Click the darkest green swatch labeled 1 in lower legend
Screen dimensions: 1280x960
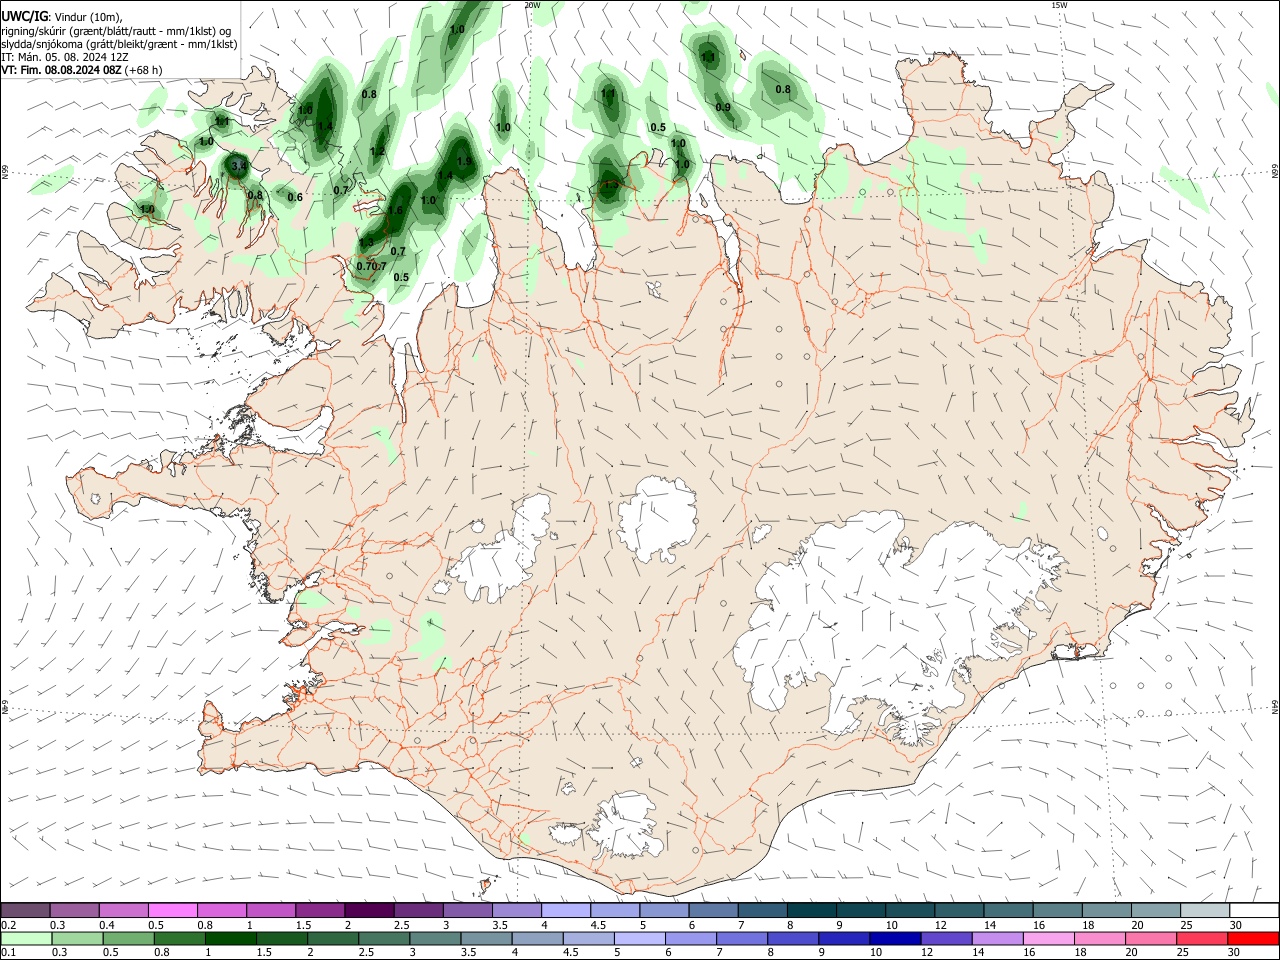(x=231, y=939)
